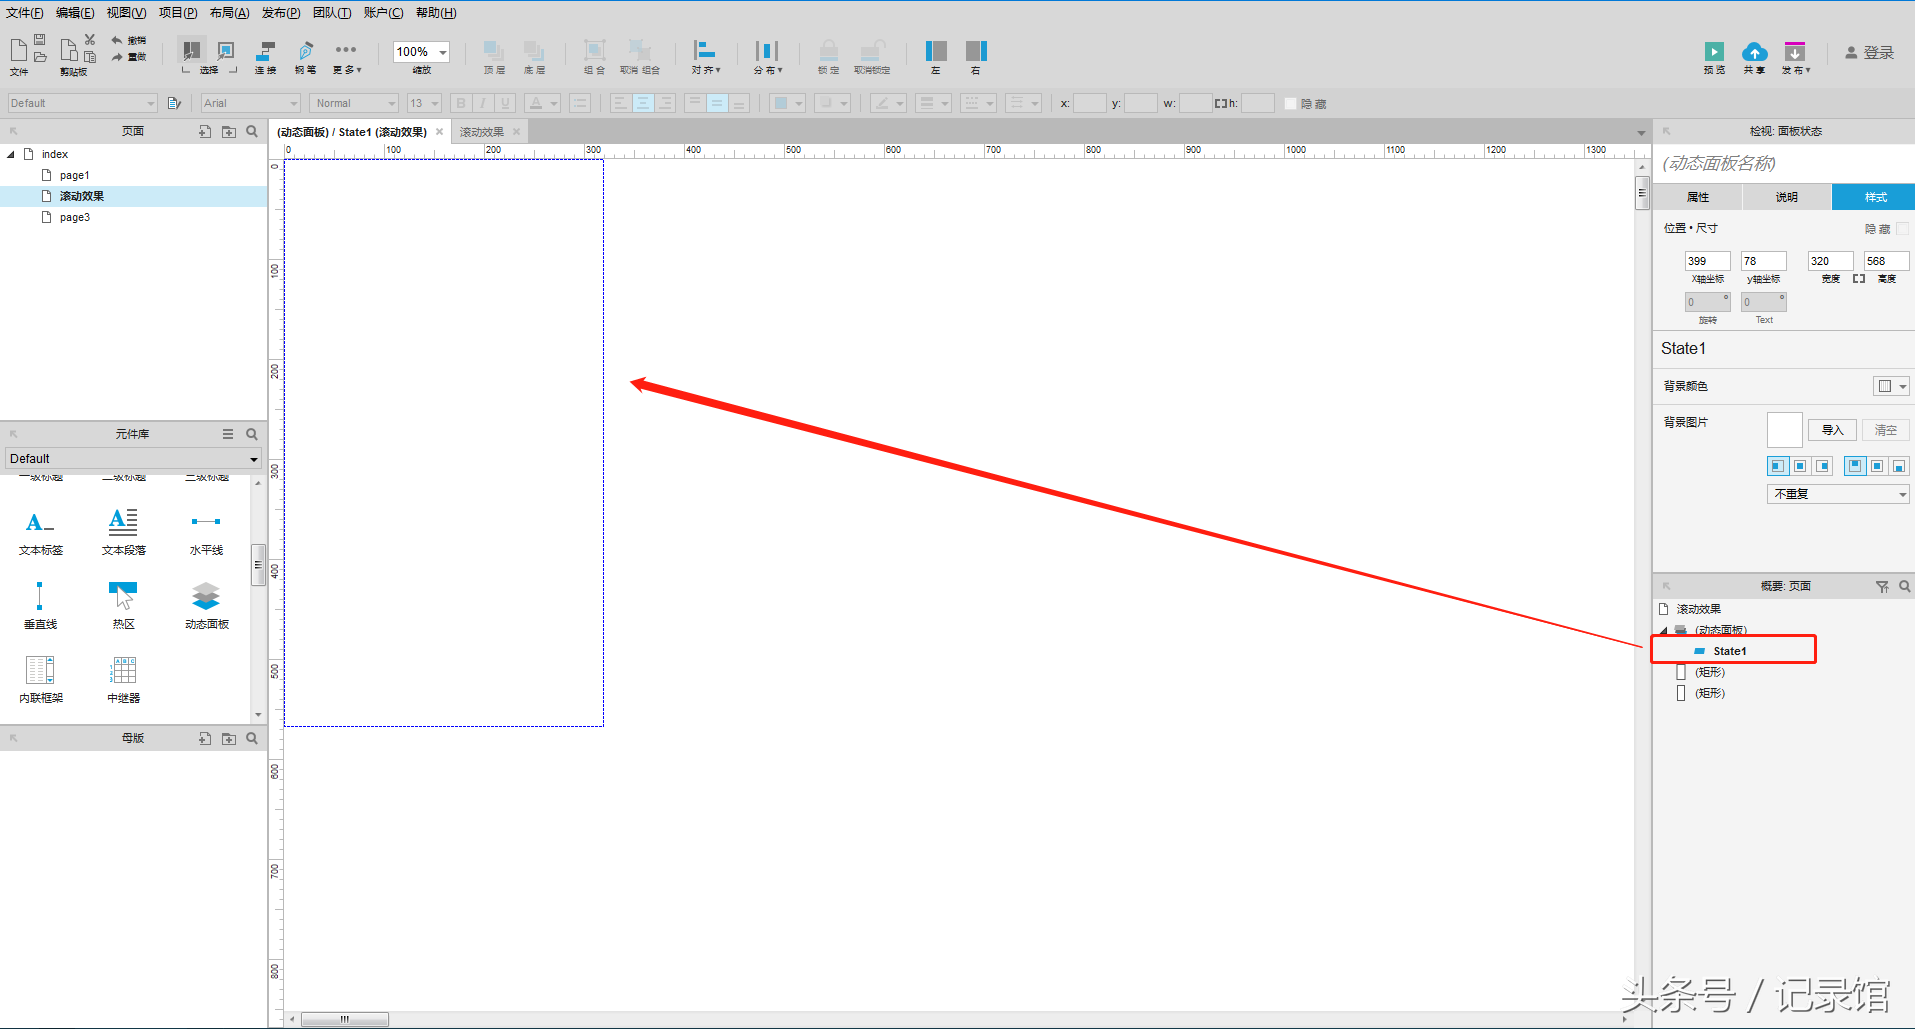This screenshot has height=1029, width=1915.
Task: Collapse the index page tree node
Action: click(11, 154)
